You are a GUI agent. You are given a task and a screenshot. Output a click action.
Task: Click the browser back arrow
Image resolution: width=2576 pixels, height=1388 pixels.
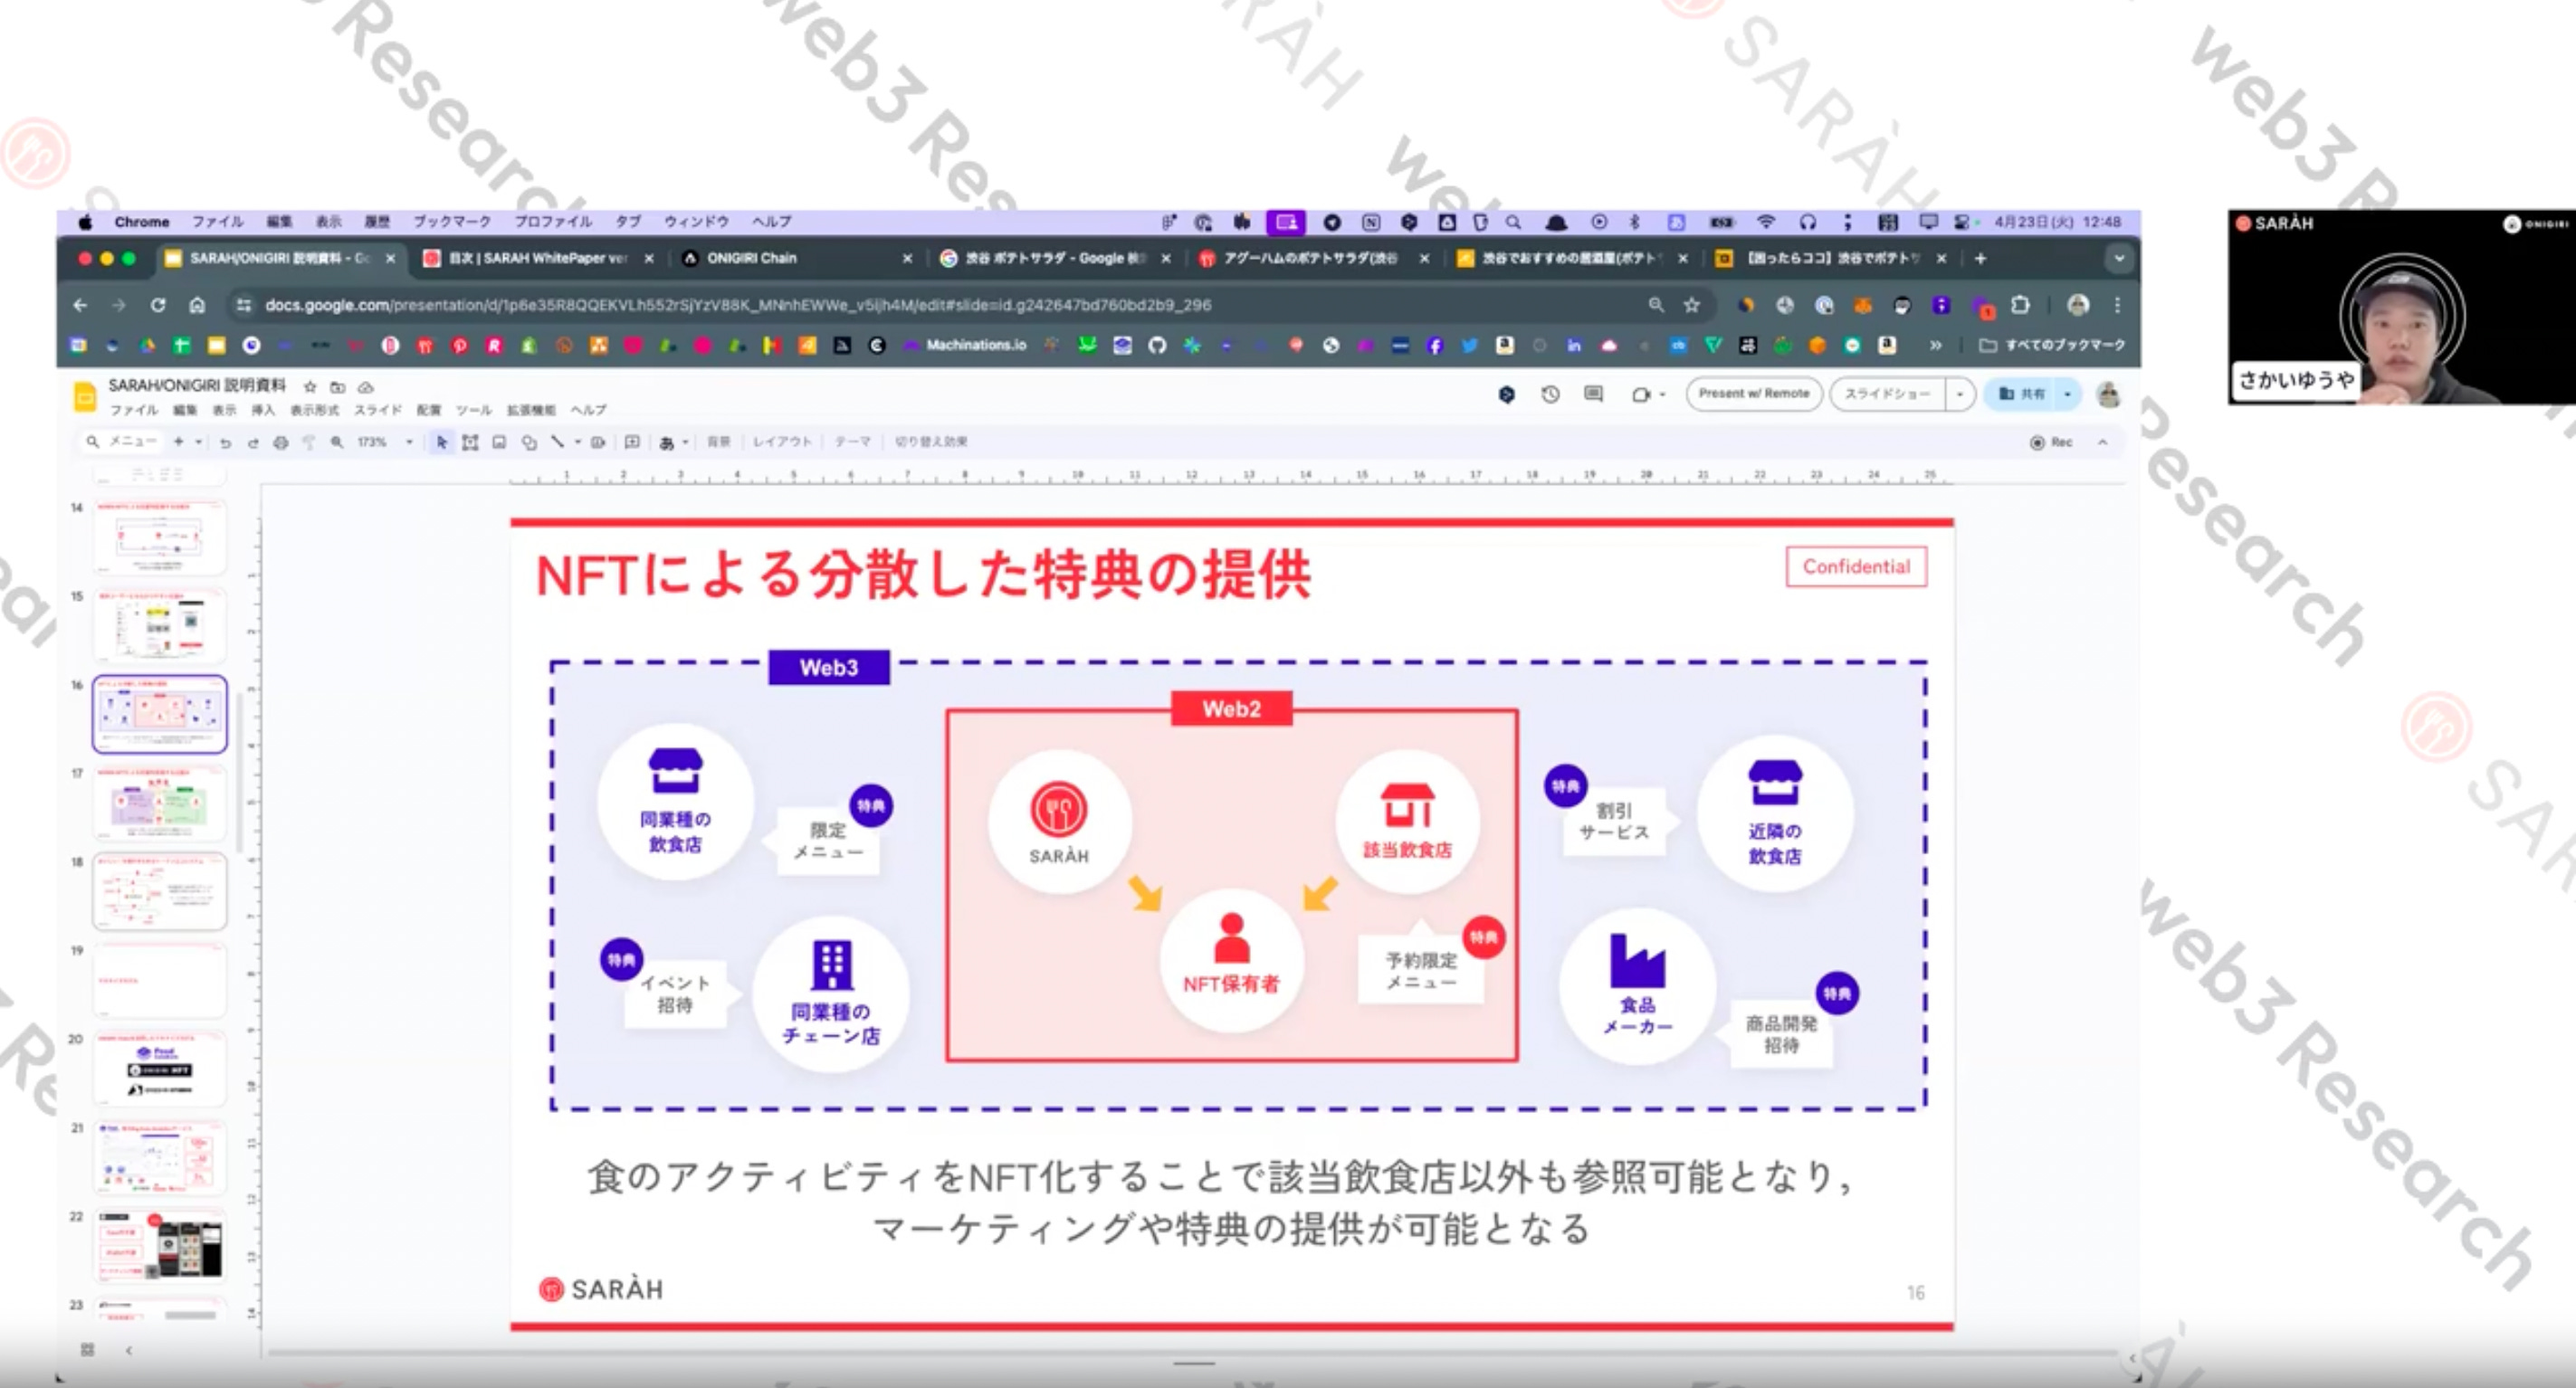81,305
